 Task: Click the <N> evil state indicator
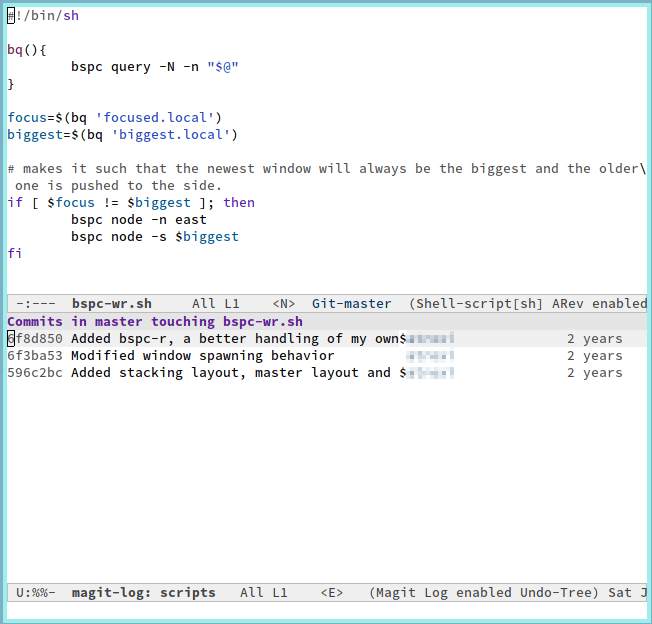(x=284, y=304)
